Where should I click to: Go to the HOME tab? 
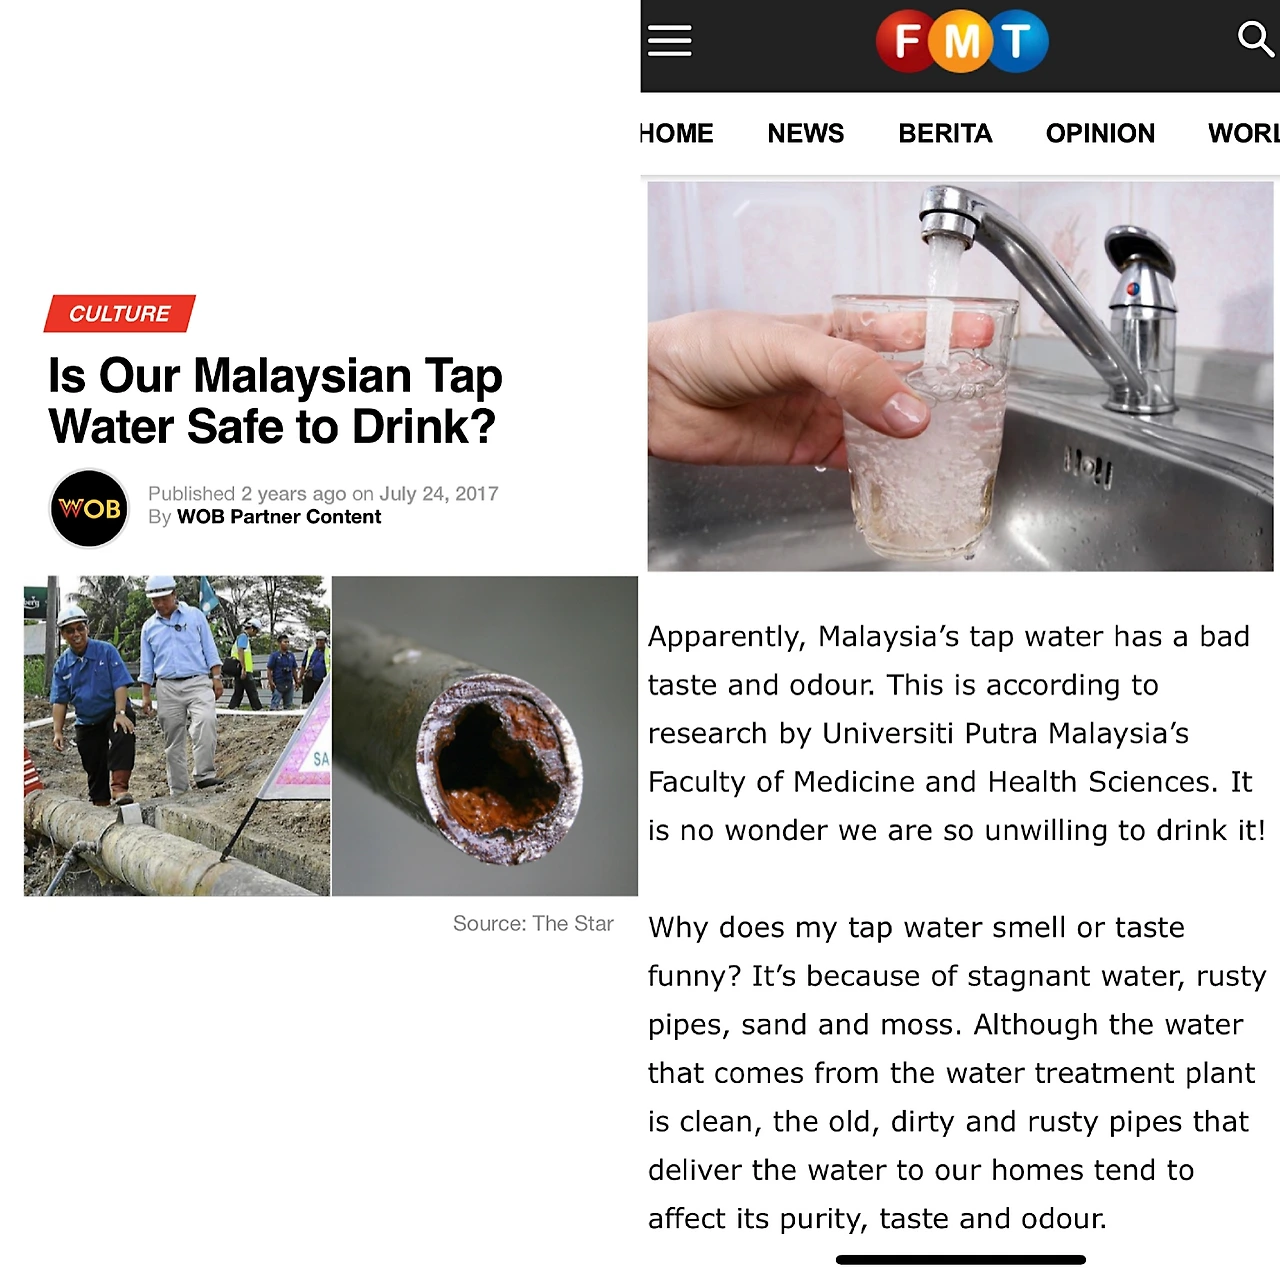(x=677, y=133)
